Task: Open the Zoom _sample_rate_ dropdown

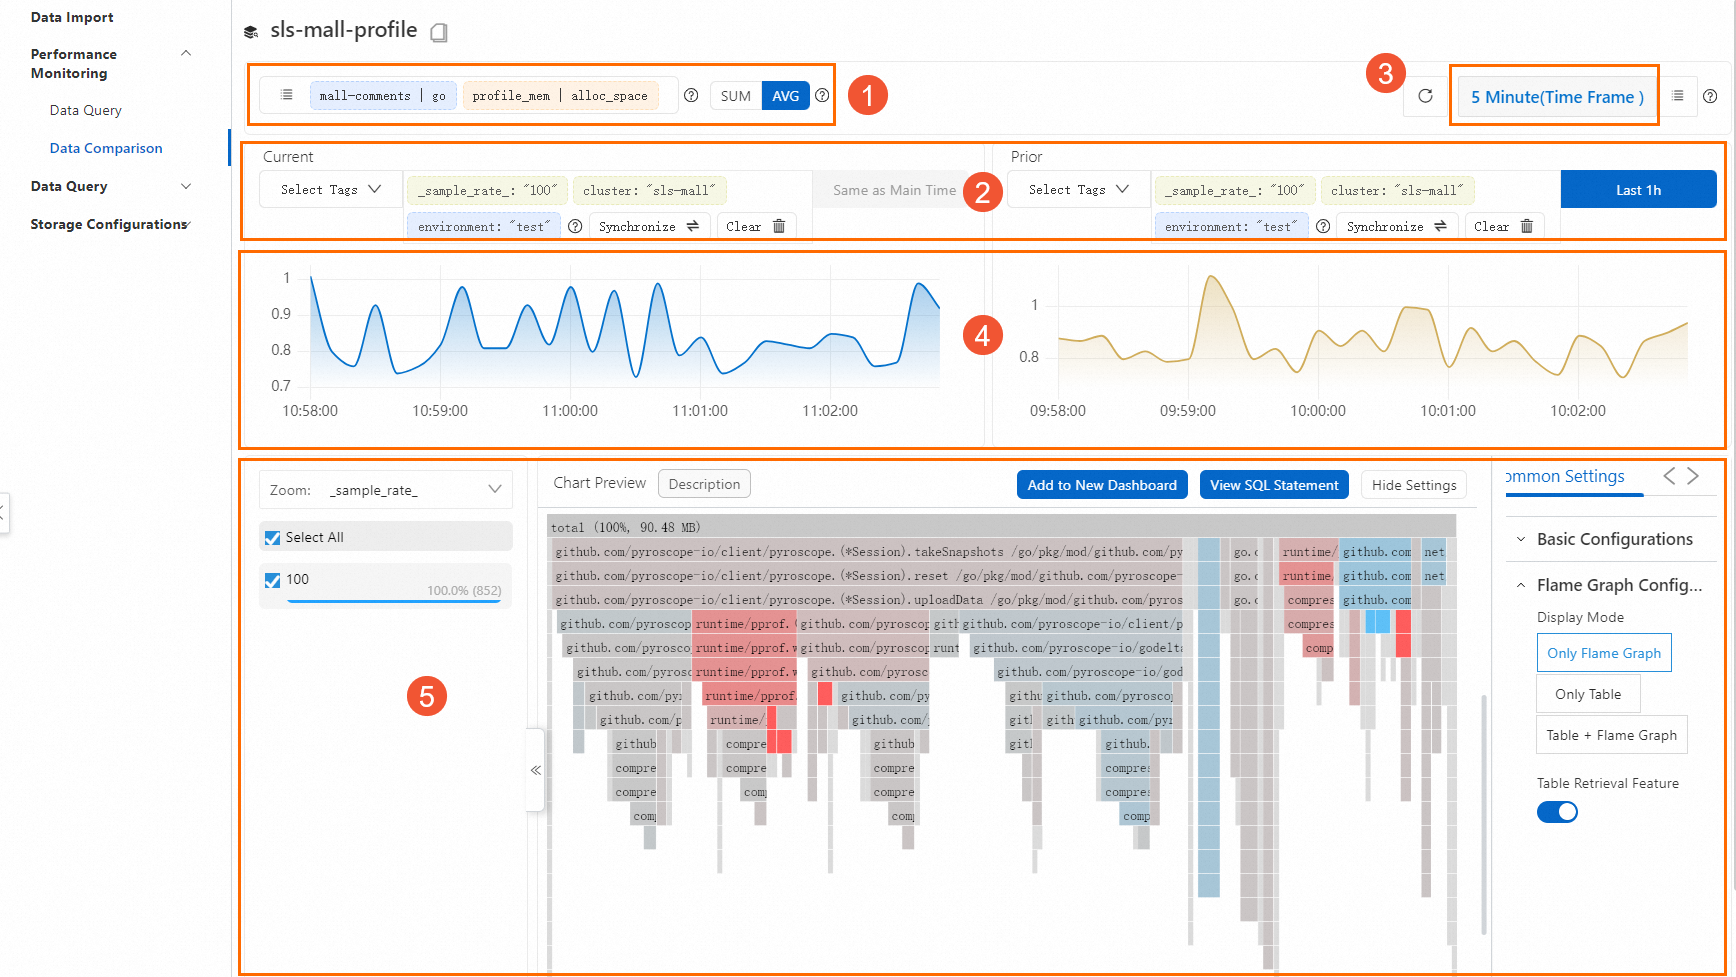Action: (x=386, y=490)
